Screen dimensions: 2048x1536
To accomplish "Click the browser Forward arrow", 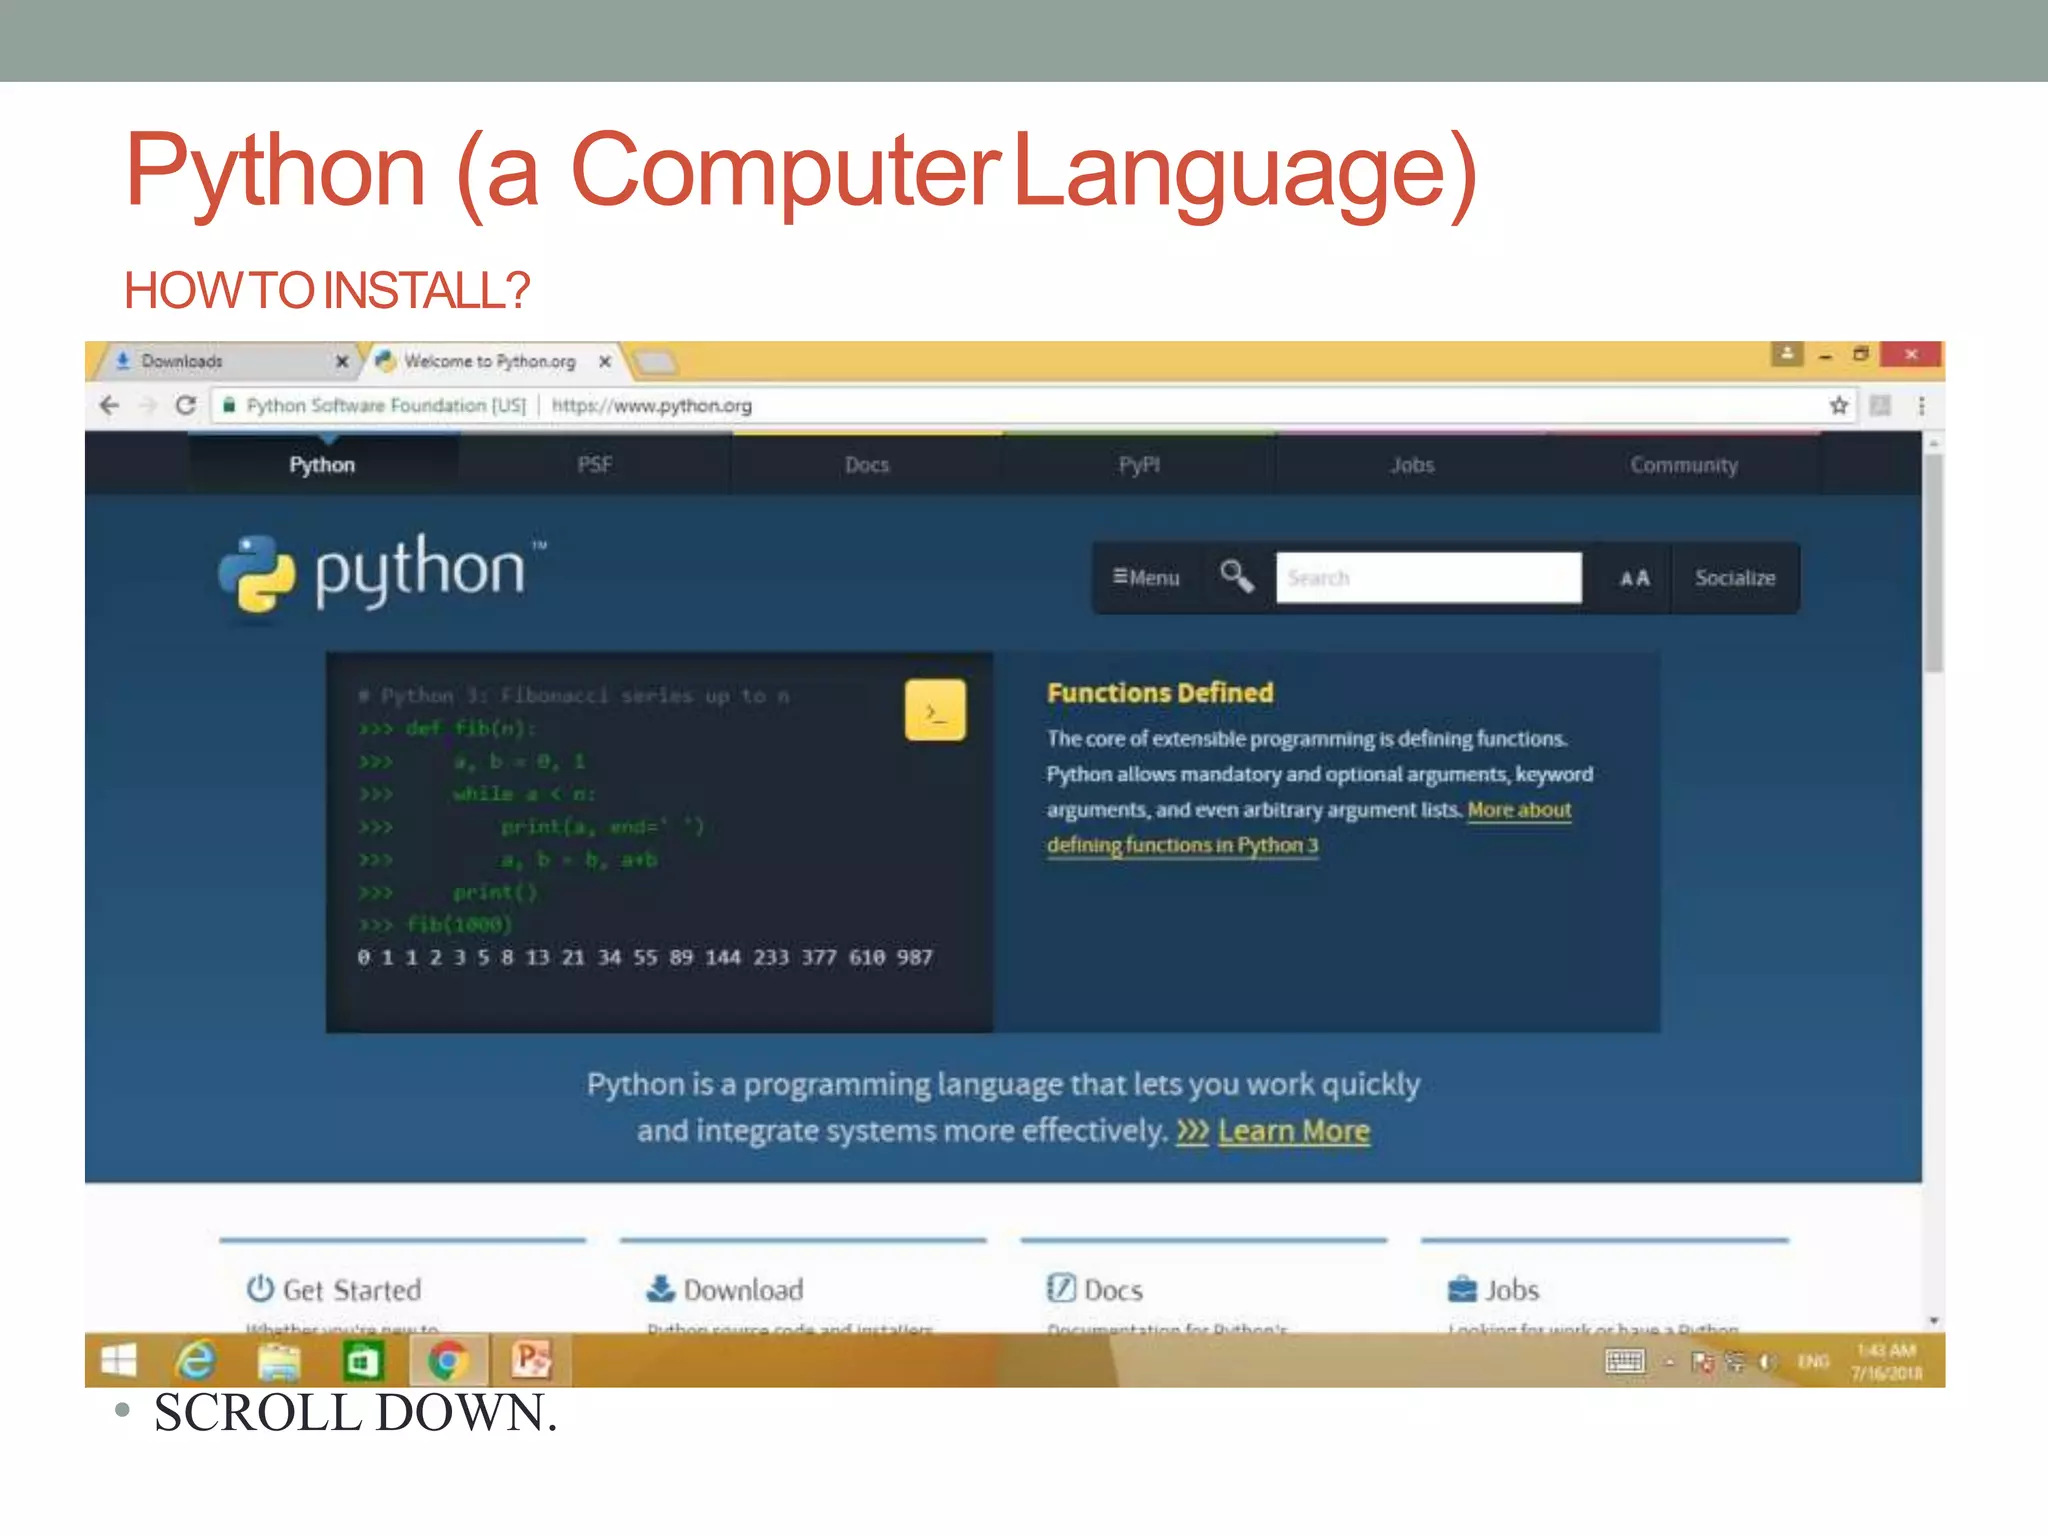I will click(148, 405).
